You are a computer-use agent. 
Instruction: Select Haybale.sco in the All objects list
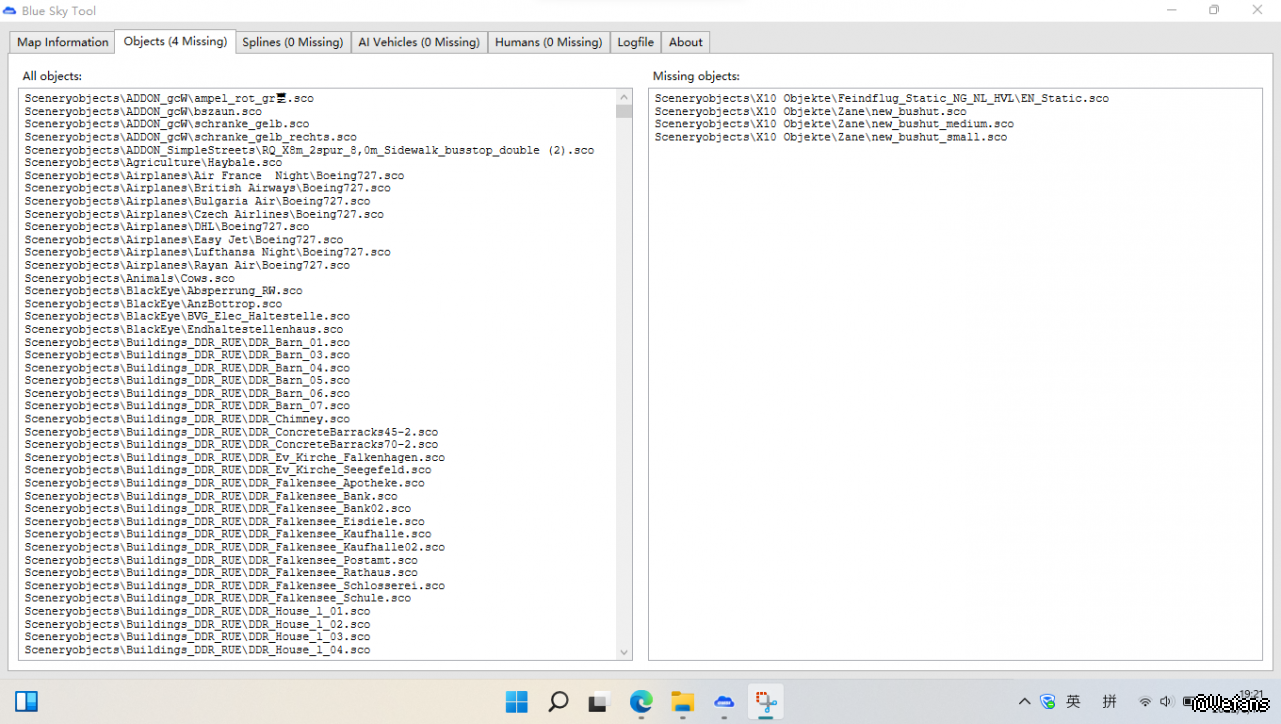(x=153, y=163)
